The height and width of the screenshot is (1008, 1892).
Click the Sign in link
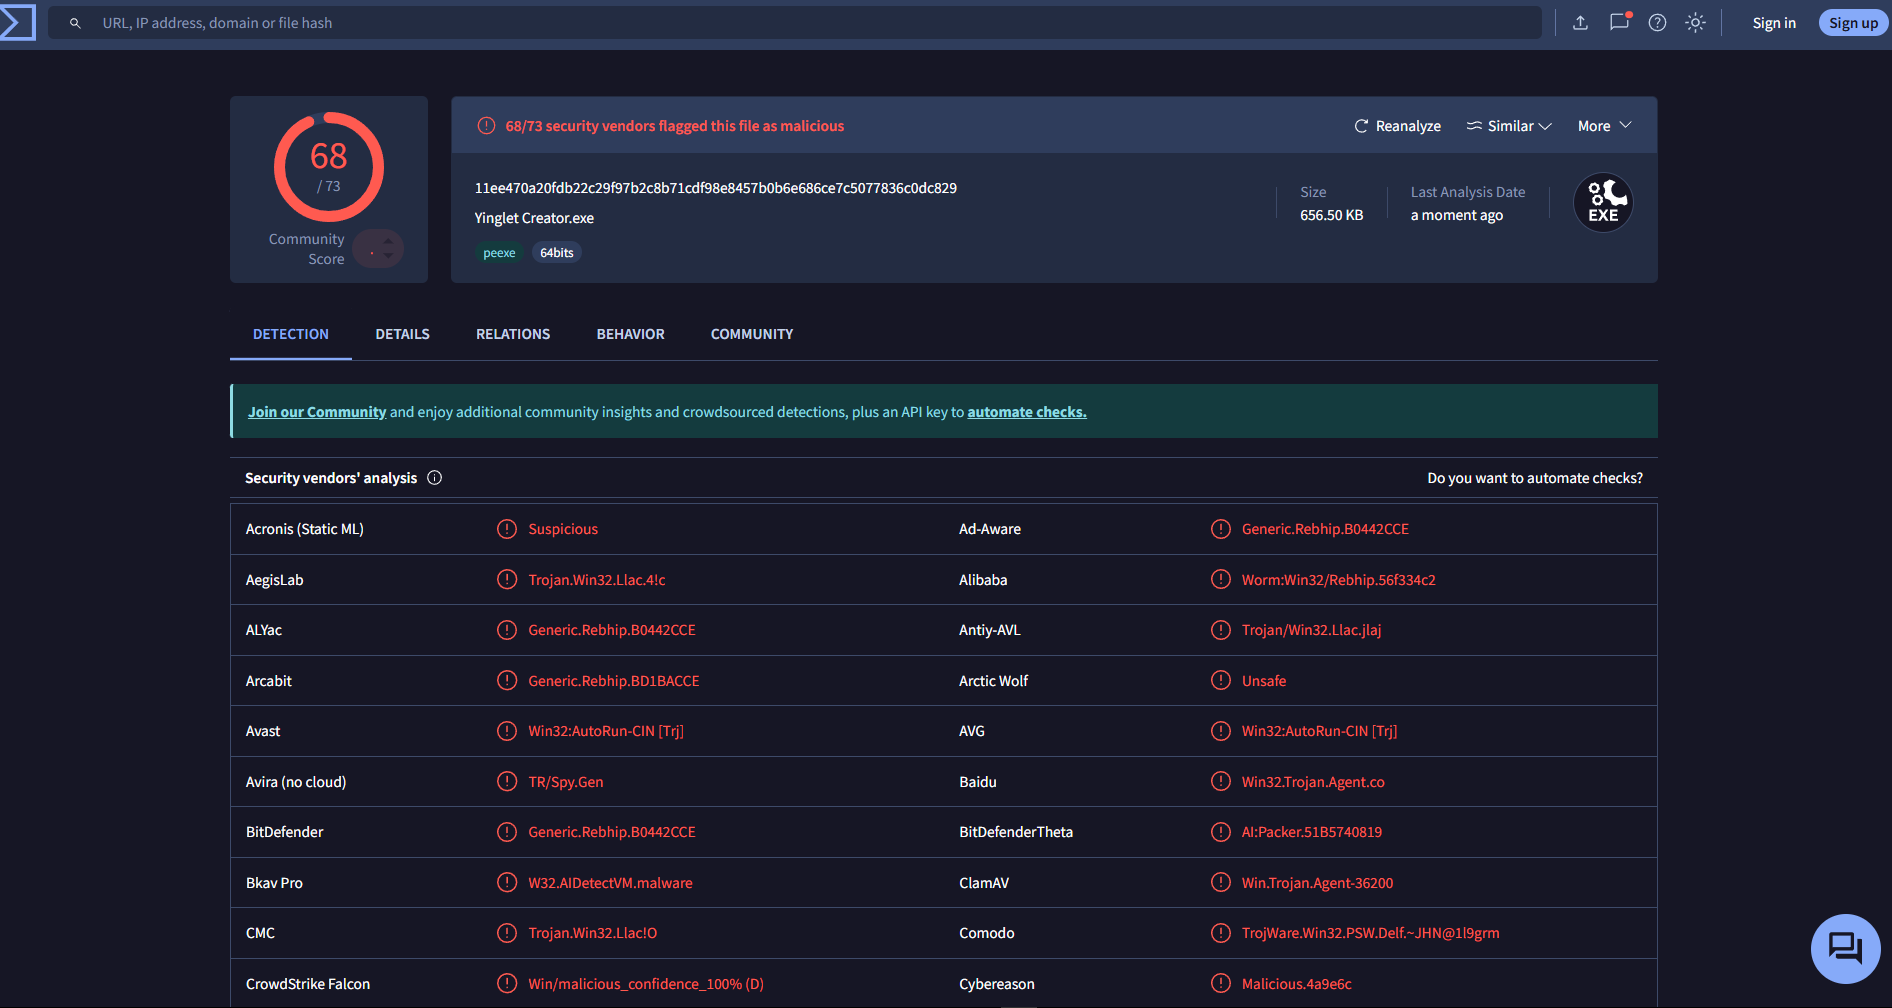1774,23
